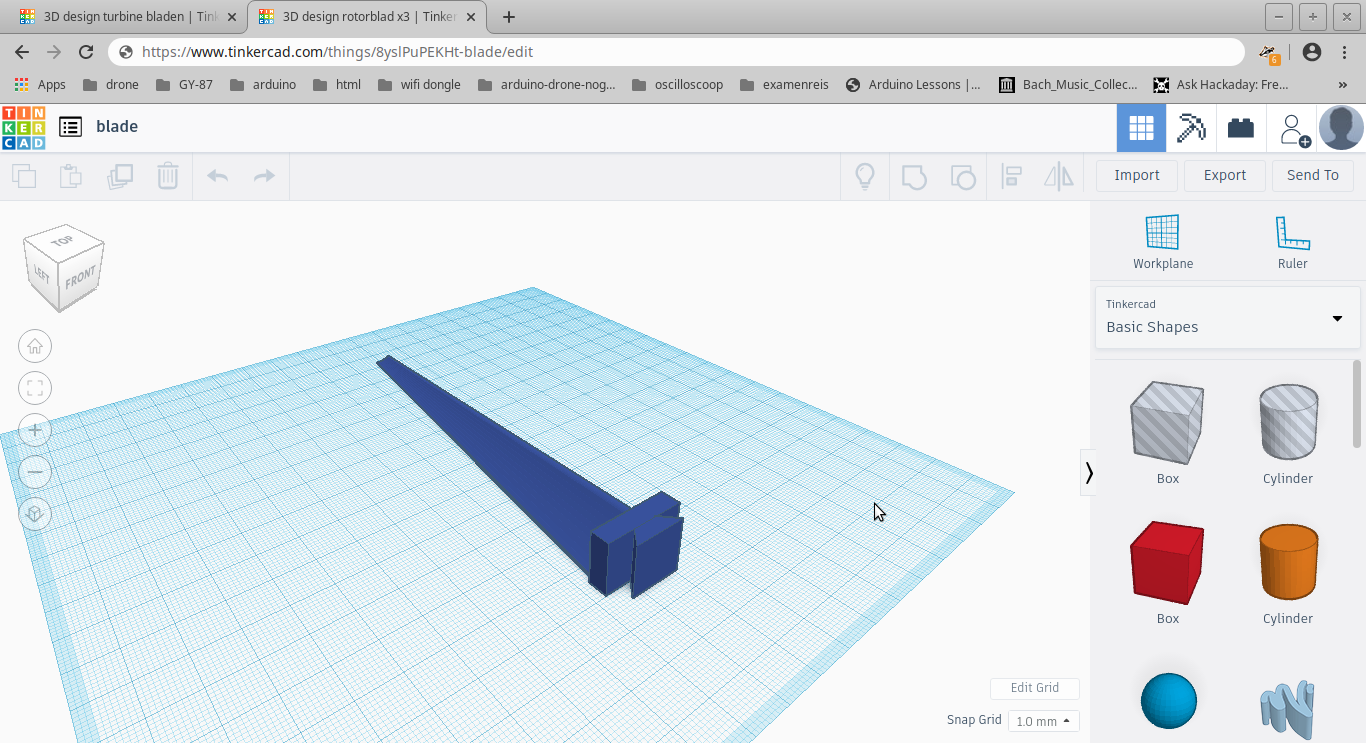This screenshot has height=743, width=1366.
Task: Open a new browser tab
Action: point(508,17)
